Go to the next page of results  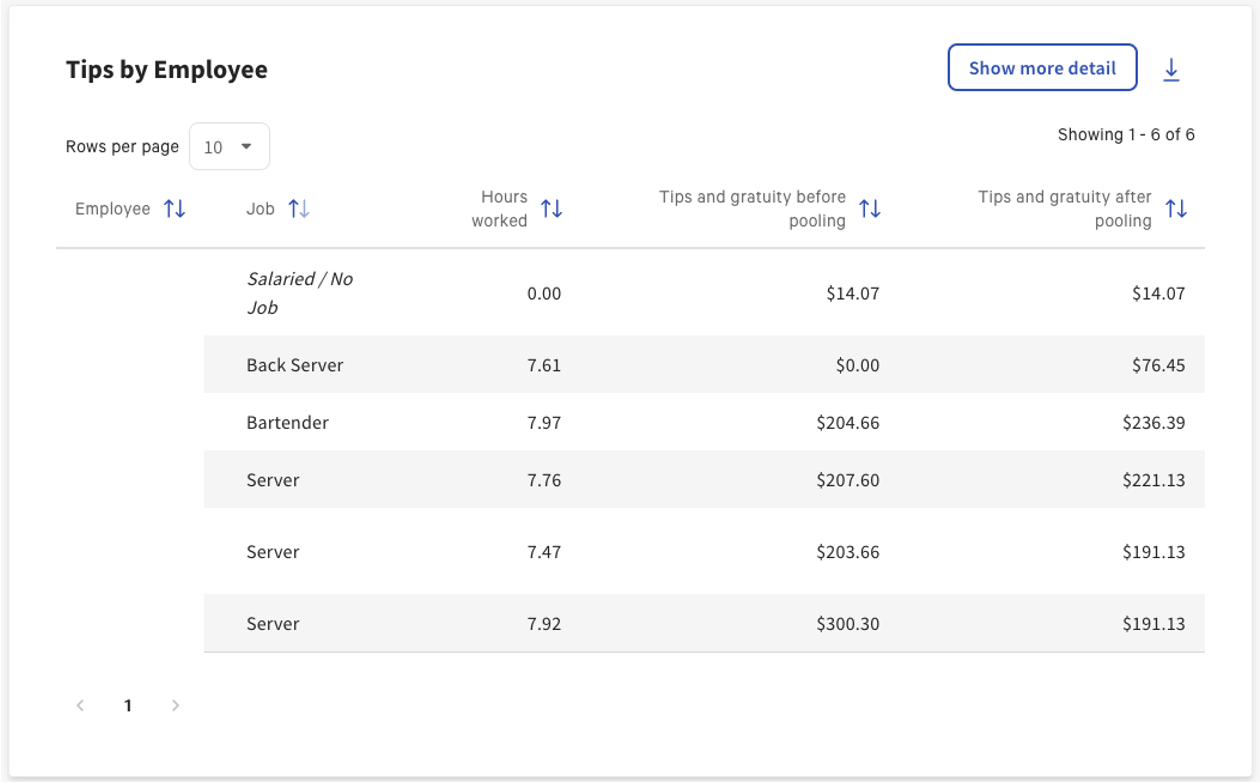coord(176,704)
